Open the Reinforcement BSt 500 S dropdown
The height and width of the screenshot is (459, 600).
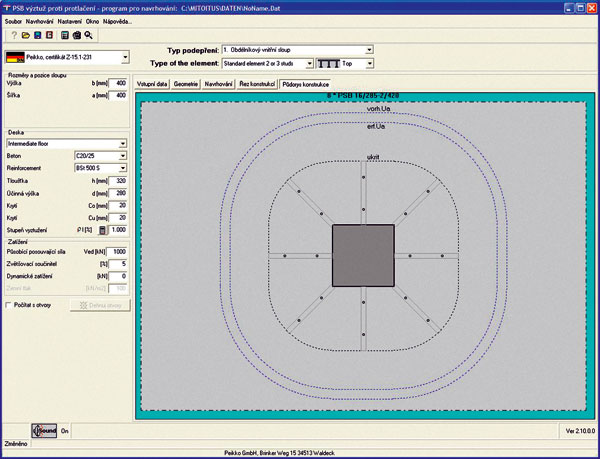[123, 170]
